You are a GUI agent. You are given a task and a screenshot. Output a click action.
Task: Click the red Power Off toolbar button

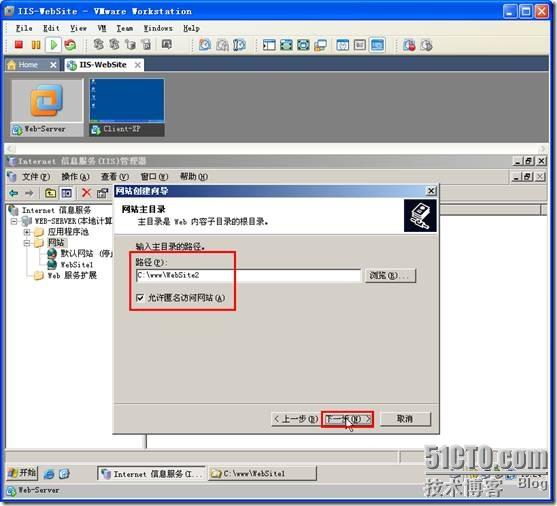(18, 45)
